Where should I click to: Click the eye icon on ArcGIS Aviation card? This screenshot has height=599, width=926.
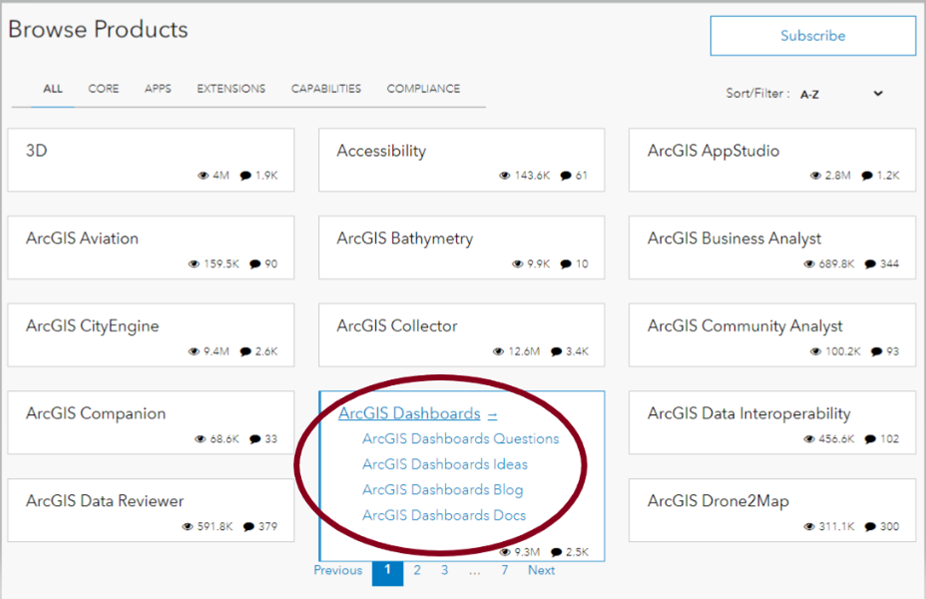[x=194, y=264]
